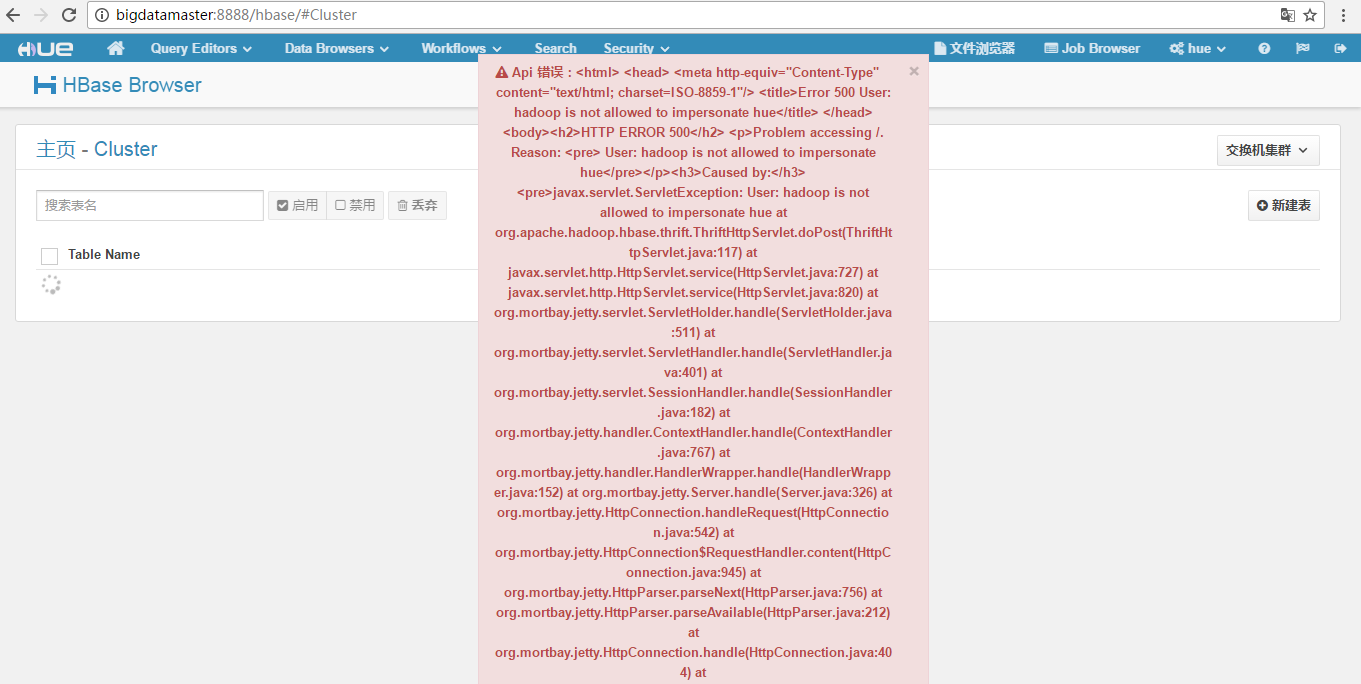This screenshot has width=1361, height=684.
Task: Focus the 搜索表名 search field
Action: coord(150,205)
